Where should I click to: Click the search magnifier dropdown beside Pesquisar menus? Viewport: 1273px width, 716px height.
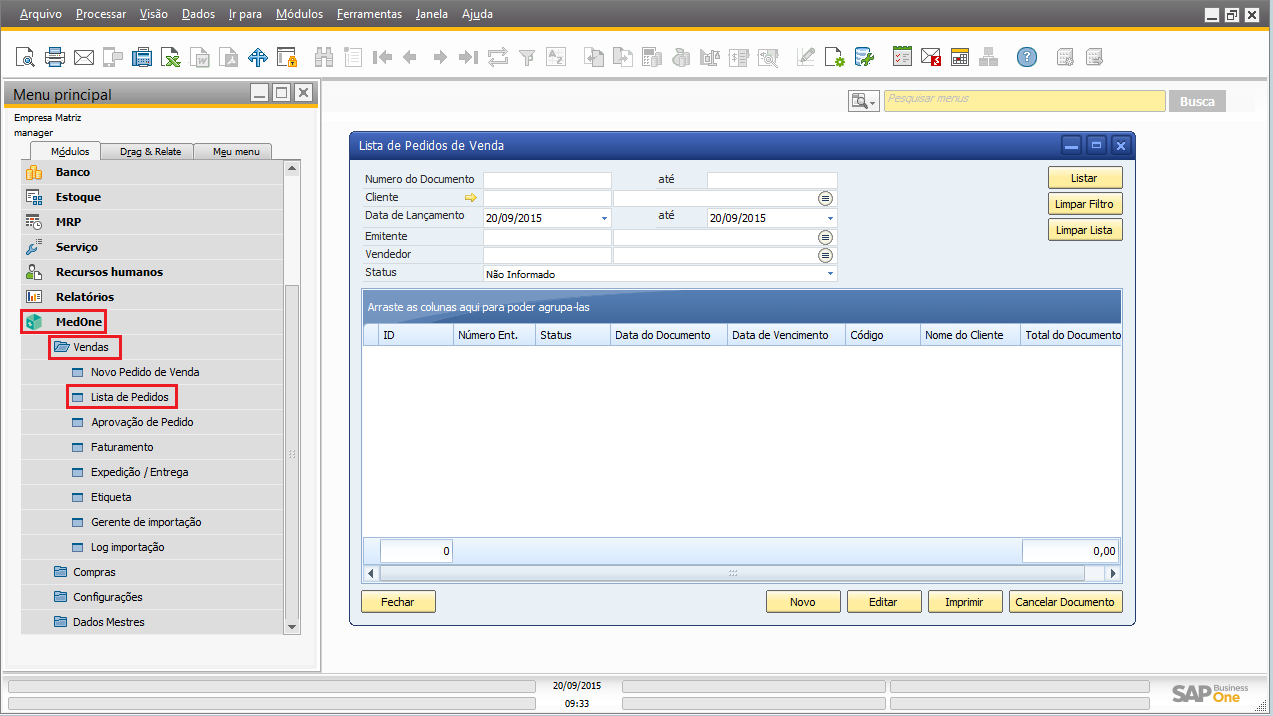click(x=863, y=101)
